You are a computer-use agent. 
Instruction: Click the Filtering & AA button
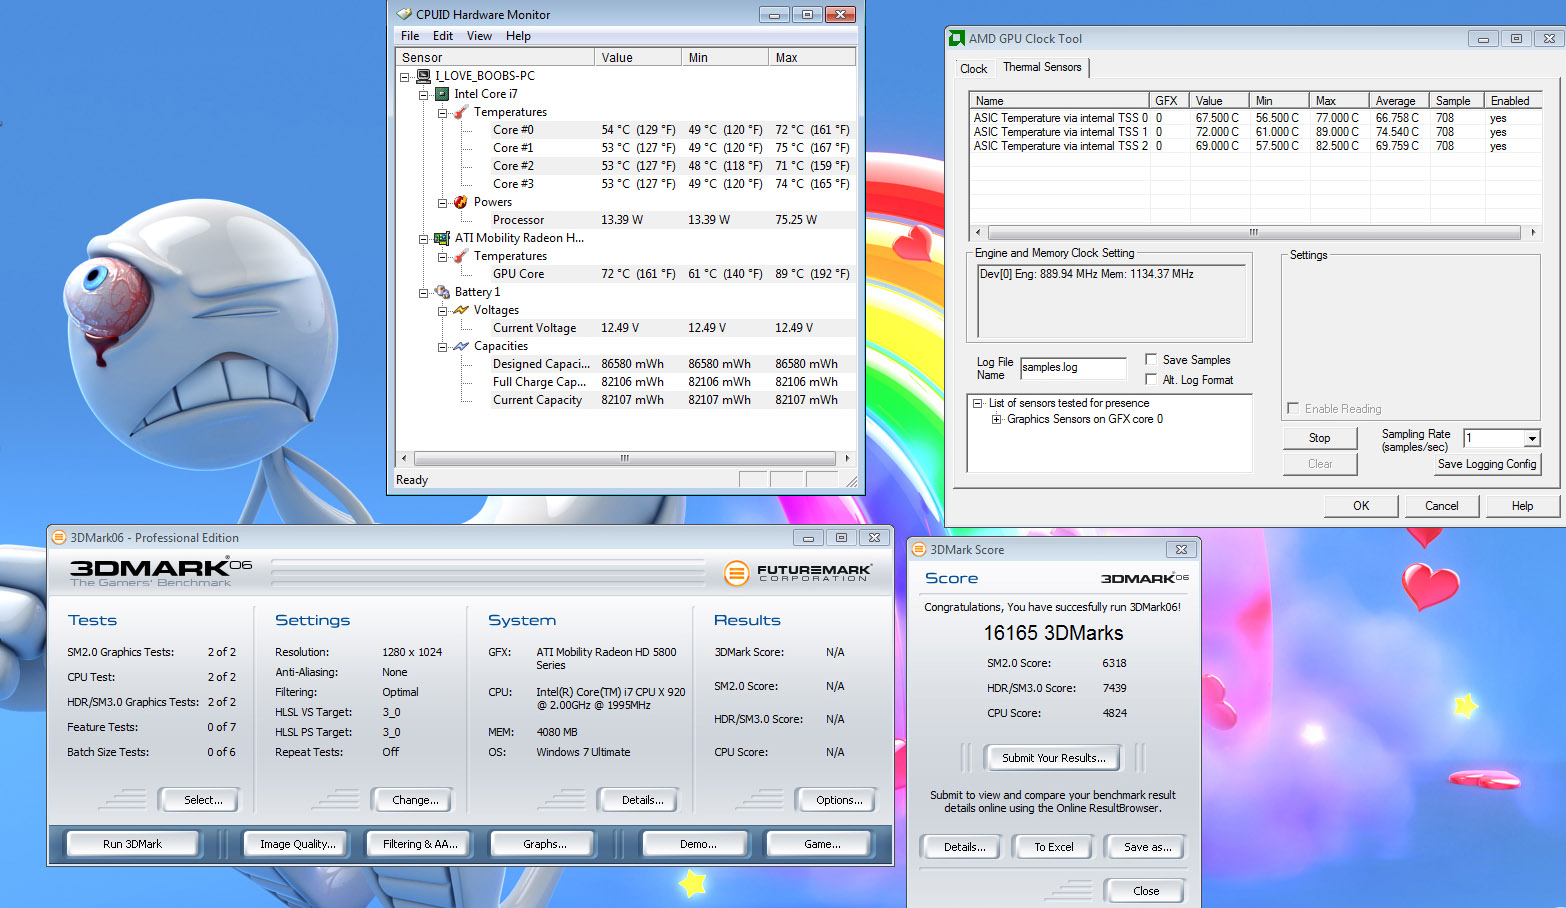point(420,844)
